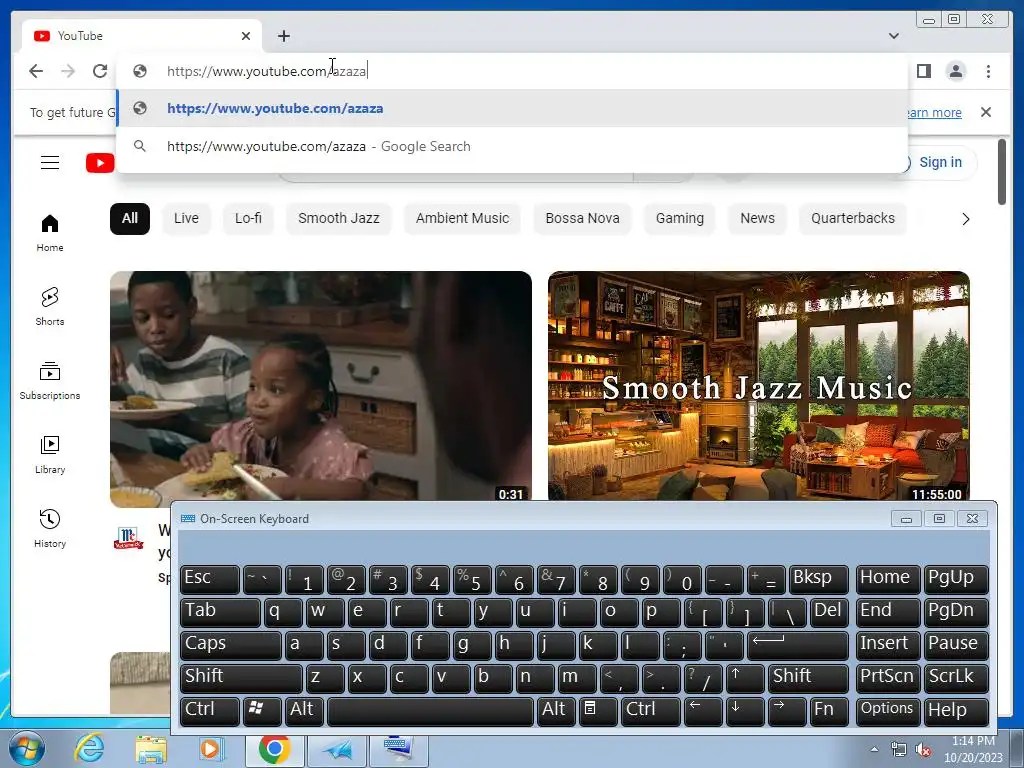
Task: Click the YouTube logo
Action: pyautogui.click(x=100, y=163)
